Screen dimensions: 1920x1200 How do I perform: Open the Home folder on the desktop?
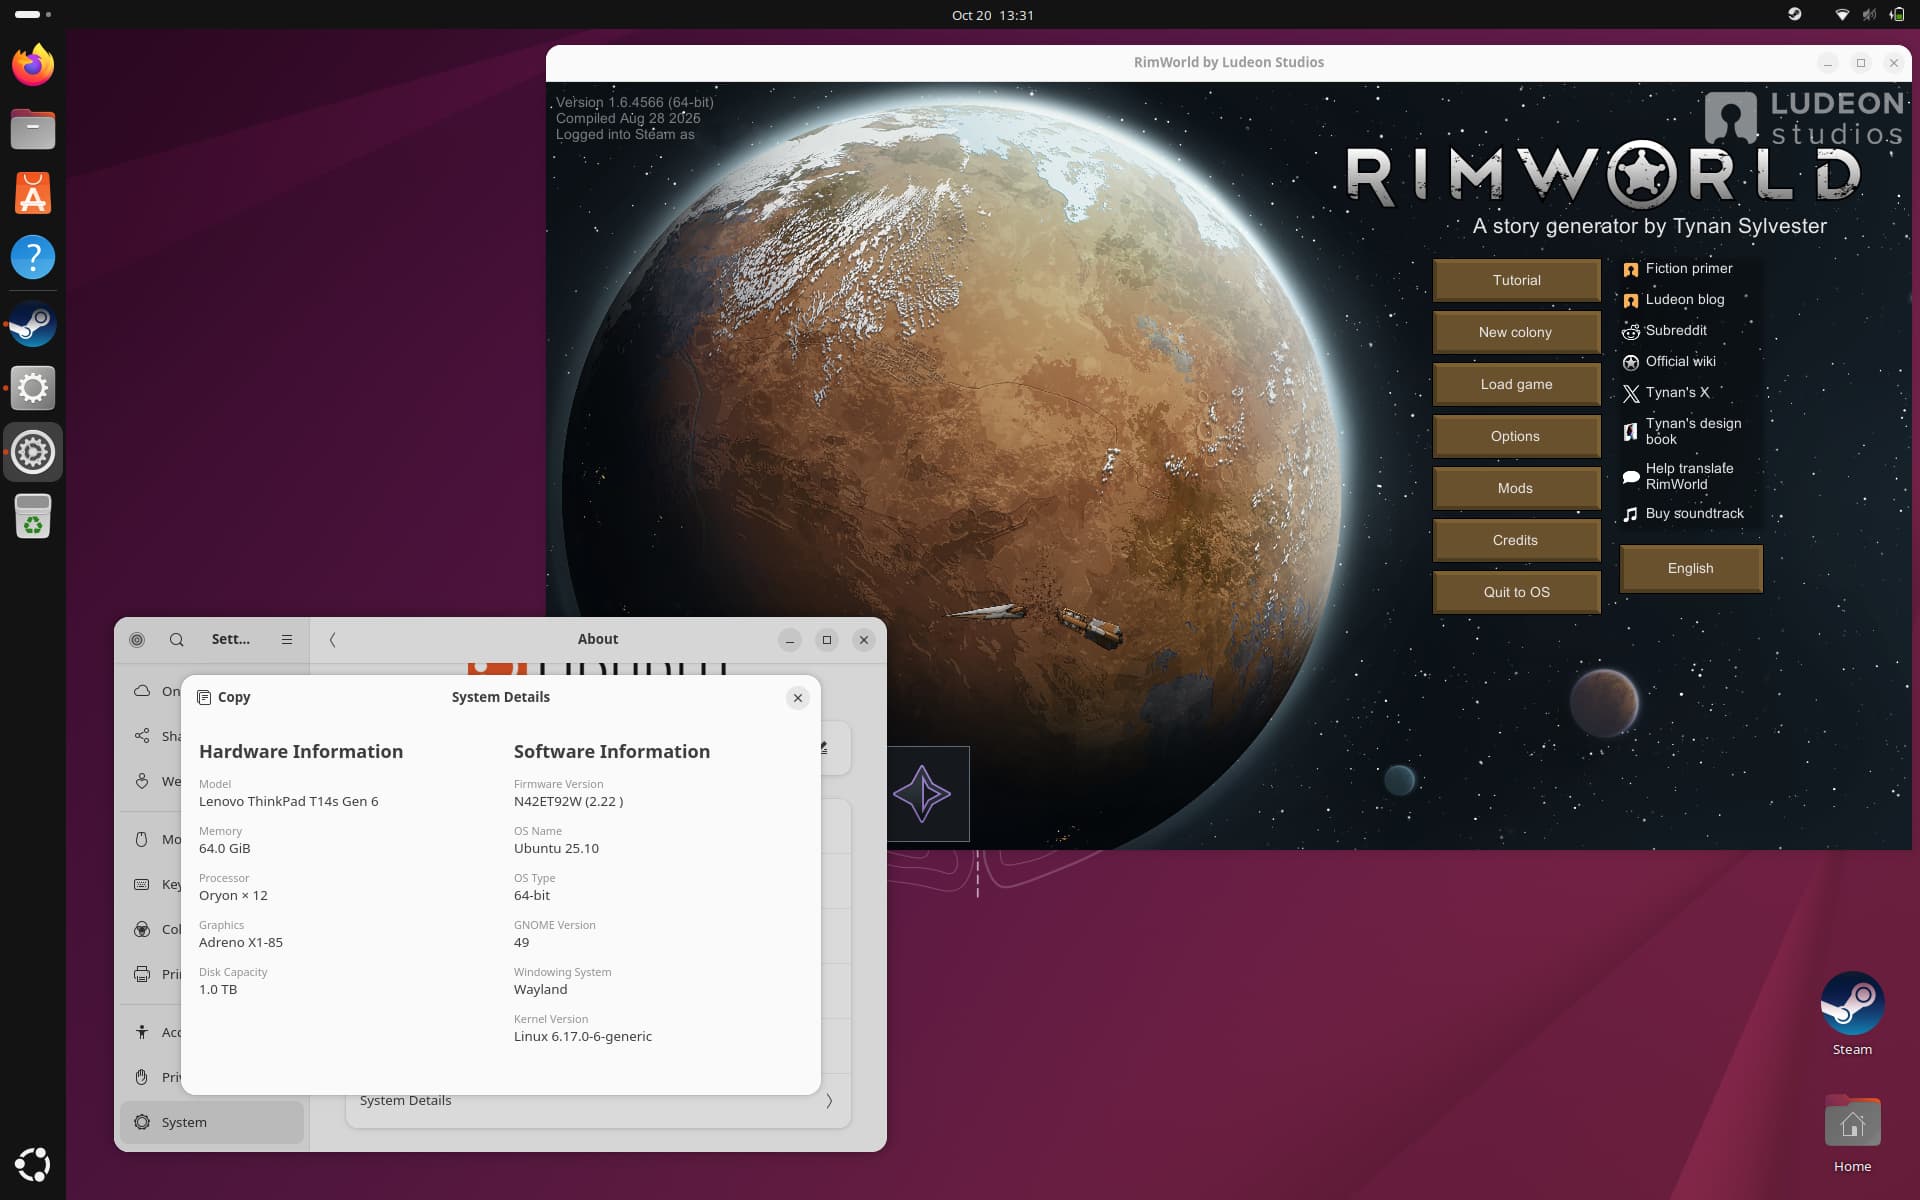pos(1851,1121)
